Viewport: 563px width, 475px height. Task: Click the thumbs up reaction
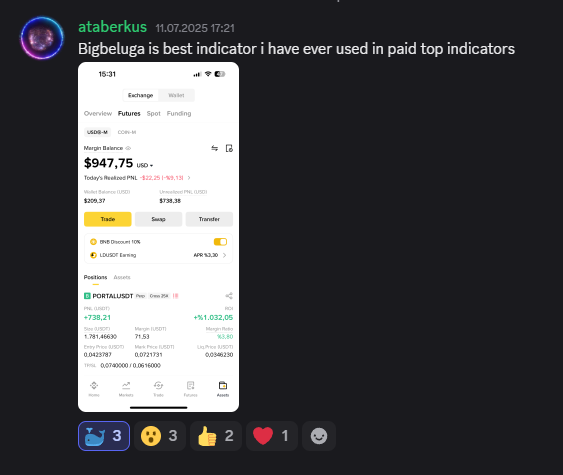coord(215,436)
